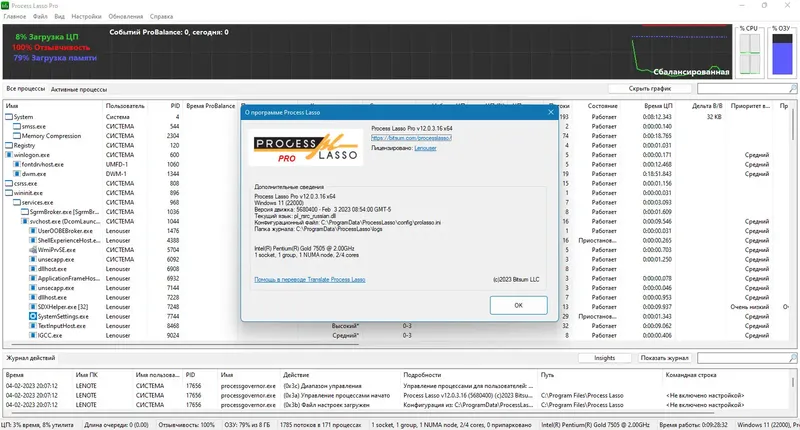Sort by the Время ЦП column header
This screenshot has height=430, width=800.
[658, 106]
